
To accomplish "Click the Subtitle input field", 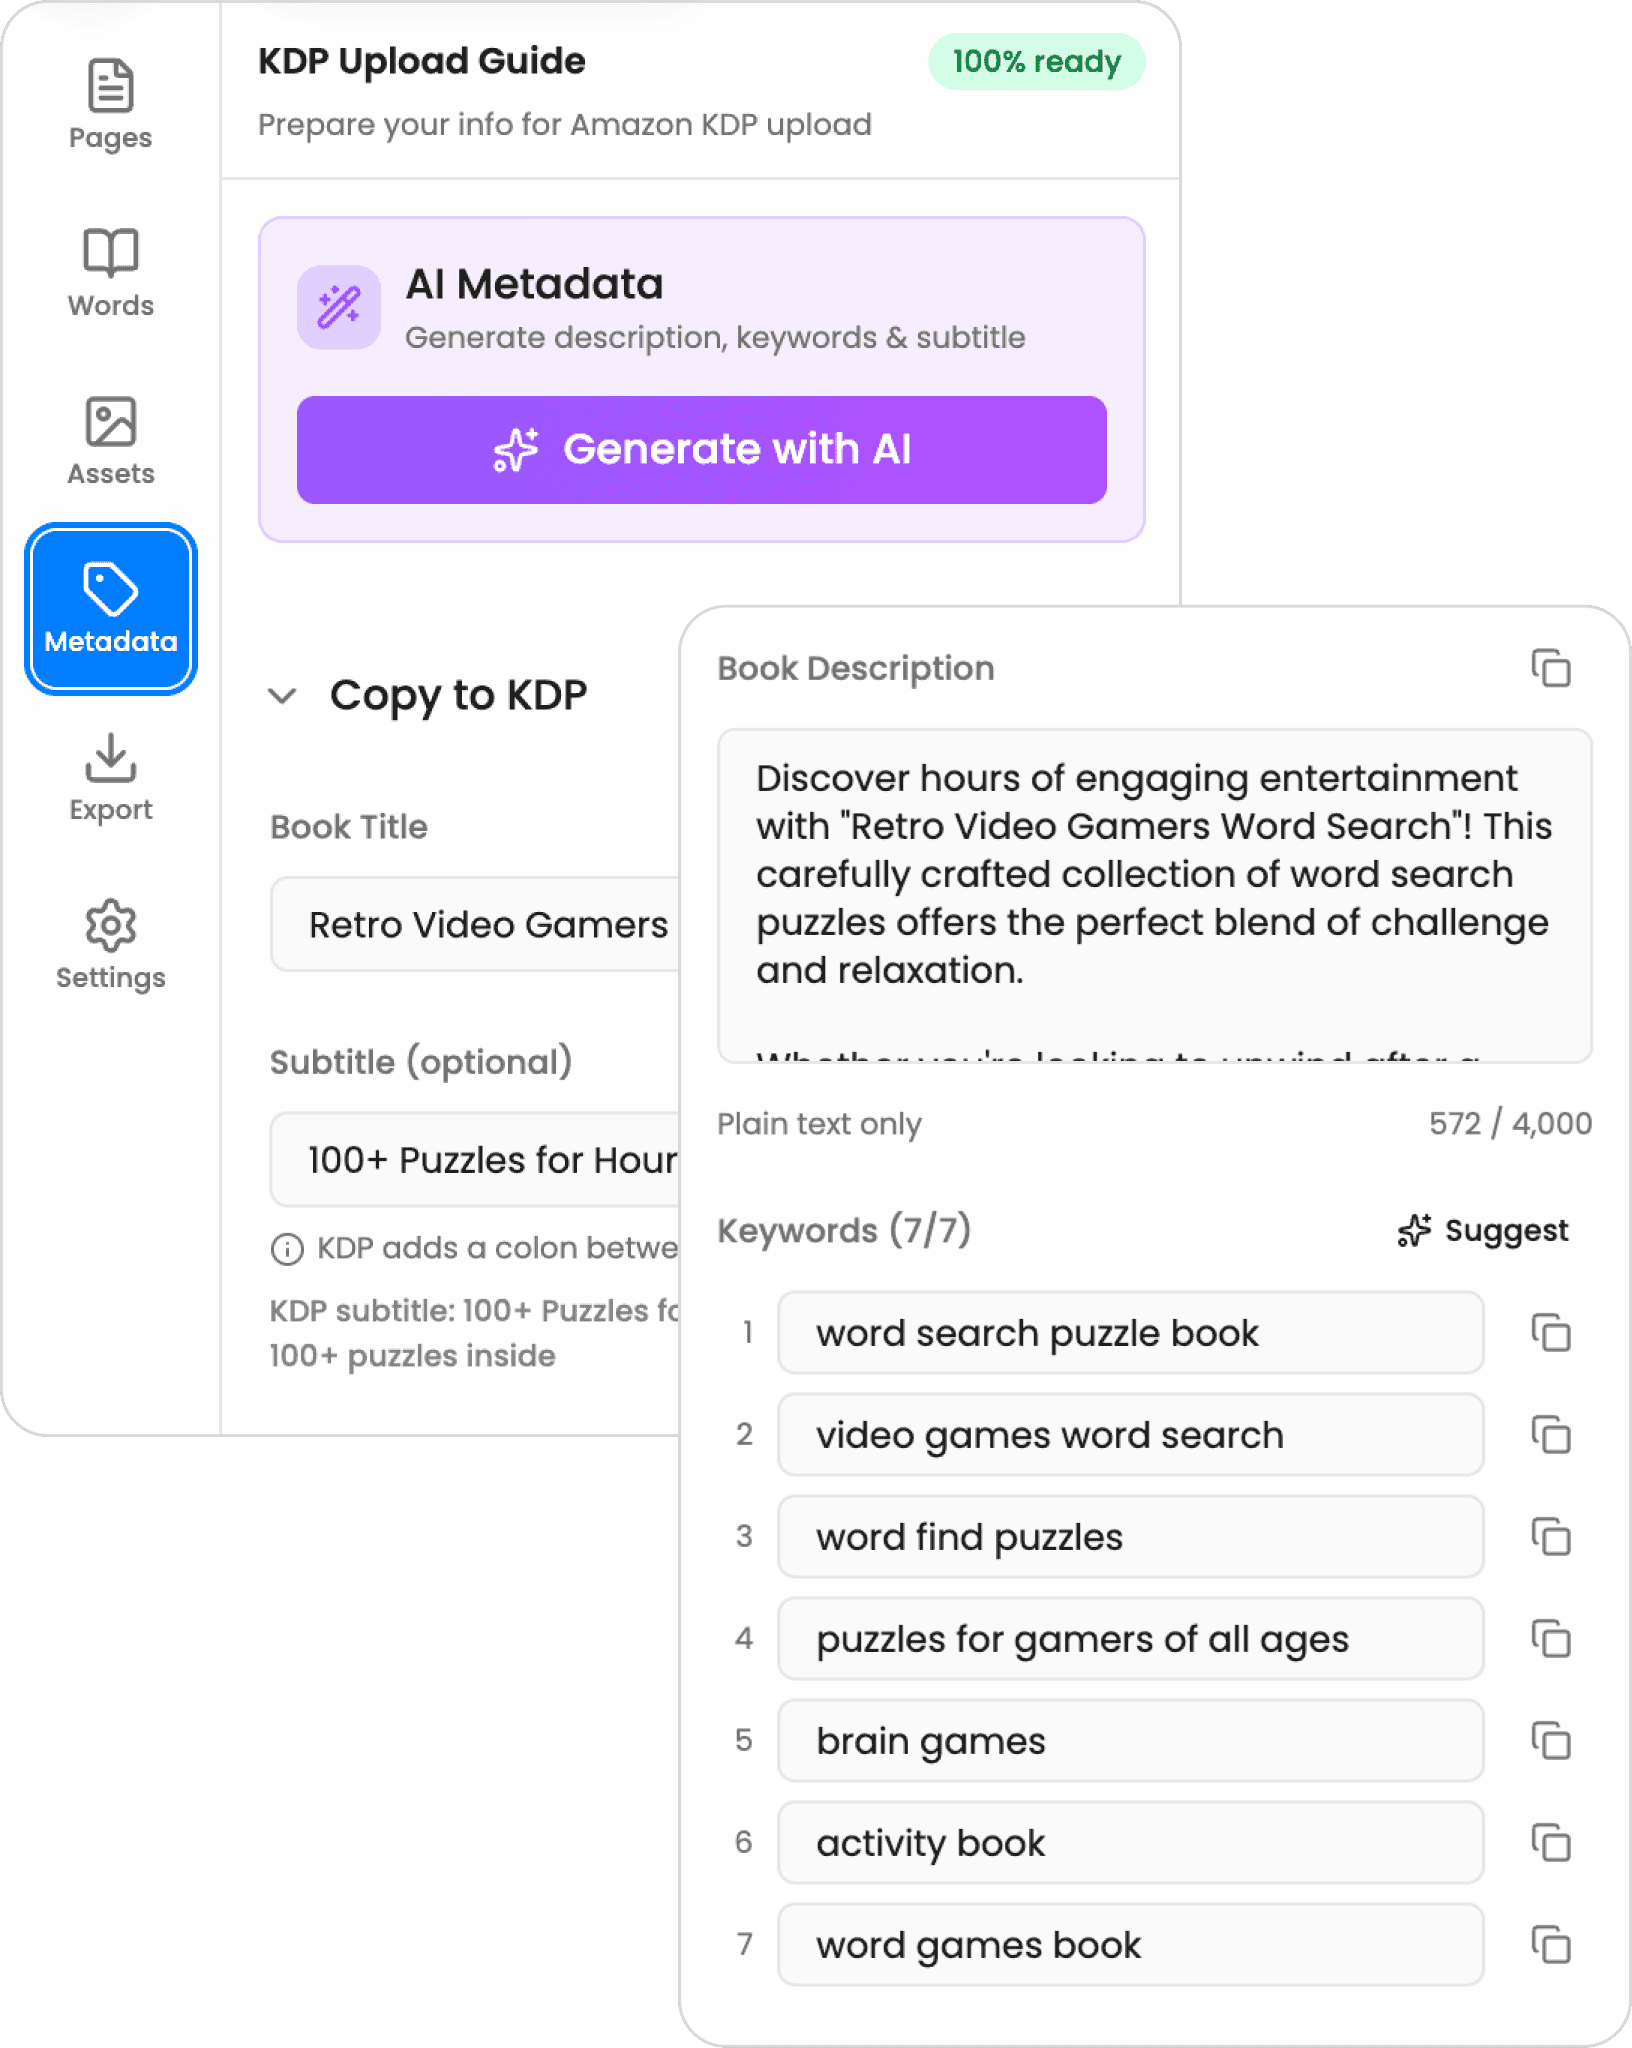I will (x=470, y=1159).
